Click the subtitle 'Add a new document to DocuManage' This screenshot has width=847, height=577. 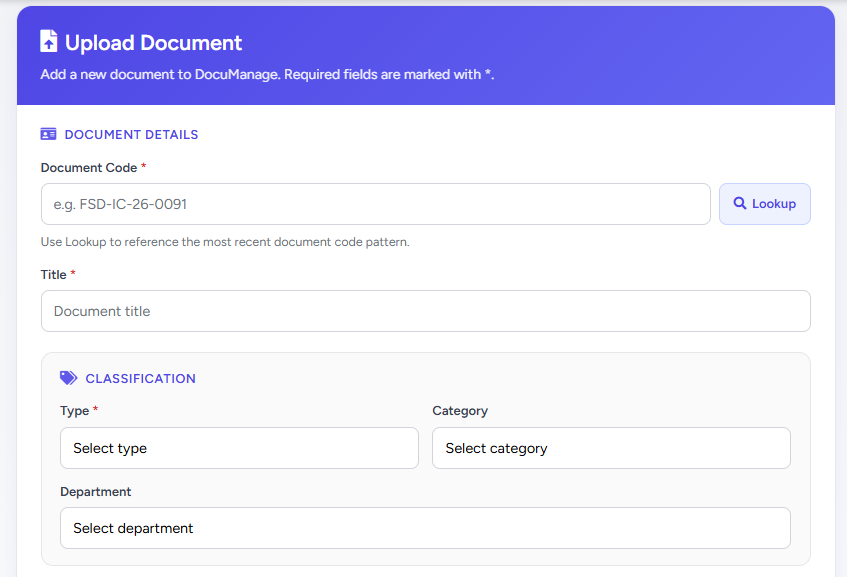[x=267, y=74]
